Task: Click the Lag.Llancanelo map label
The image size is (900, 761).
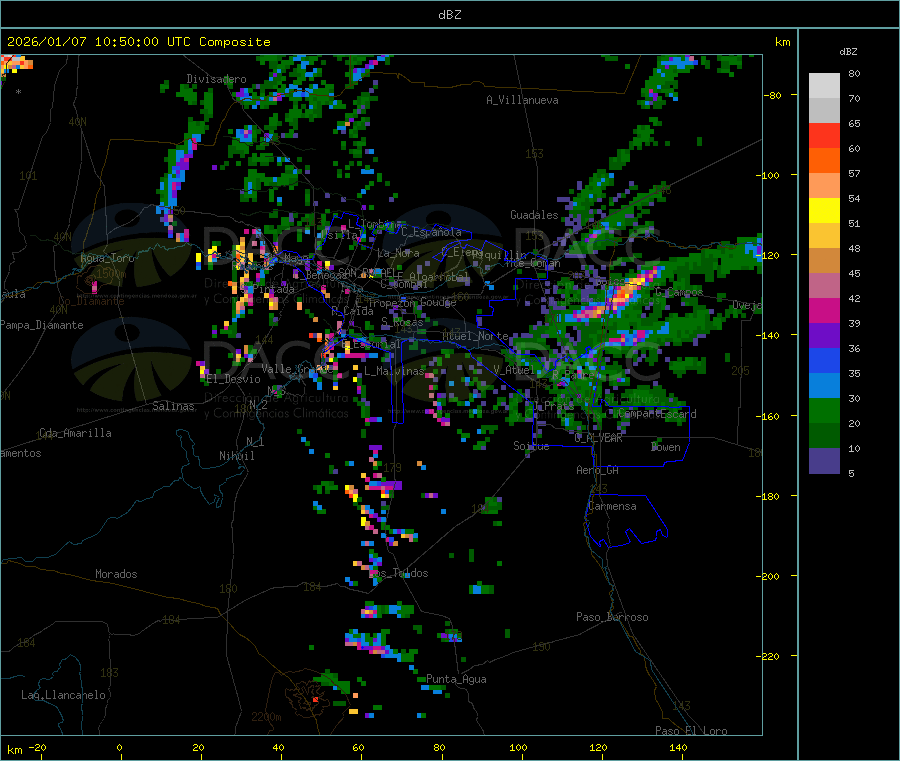Action: [63, 695]
